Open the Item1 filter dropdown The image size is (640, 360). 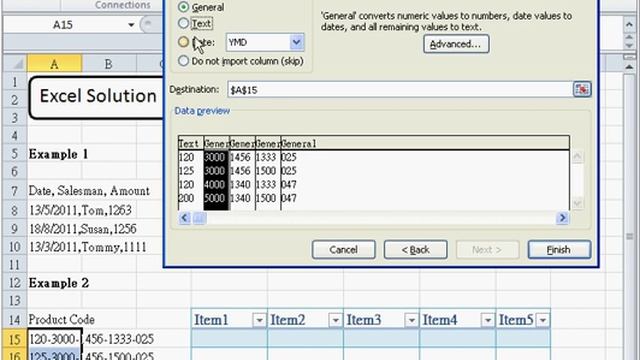point(259,320)
